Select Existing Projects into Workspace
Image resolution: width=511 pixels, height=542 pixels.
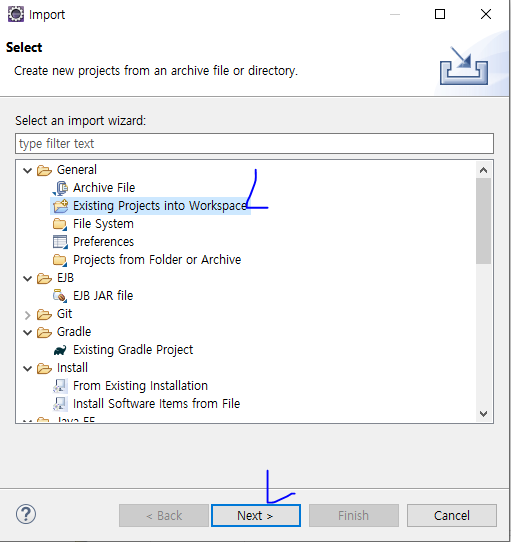160,206
